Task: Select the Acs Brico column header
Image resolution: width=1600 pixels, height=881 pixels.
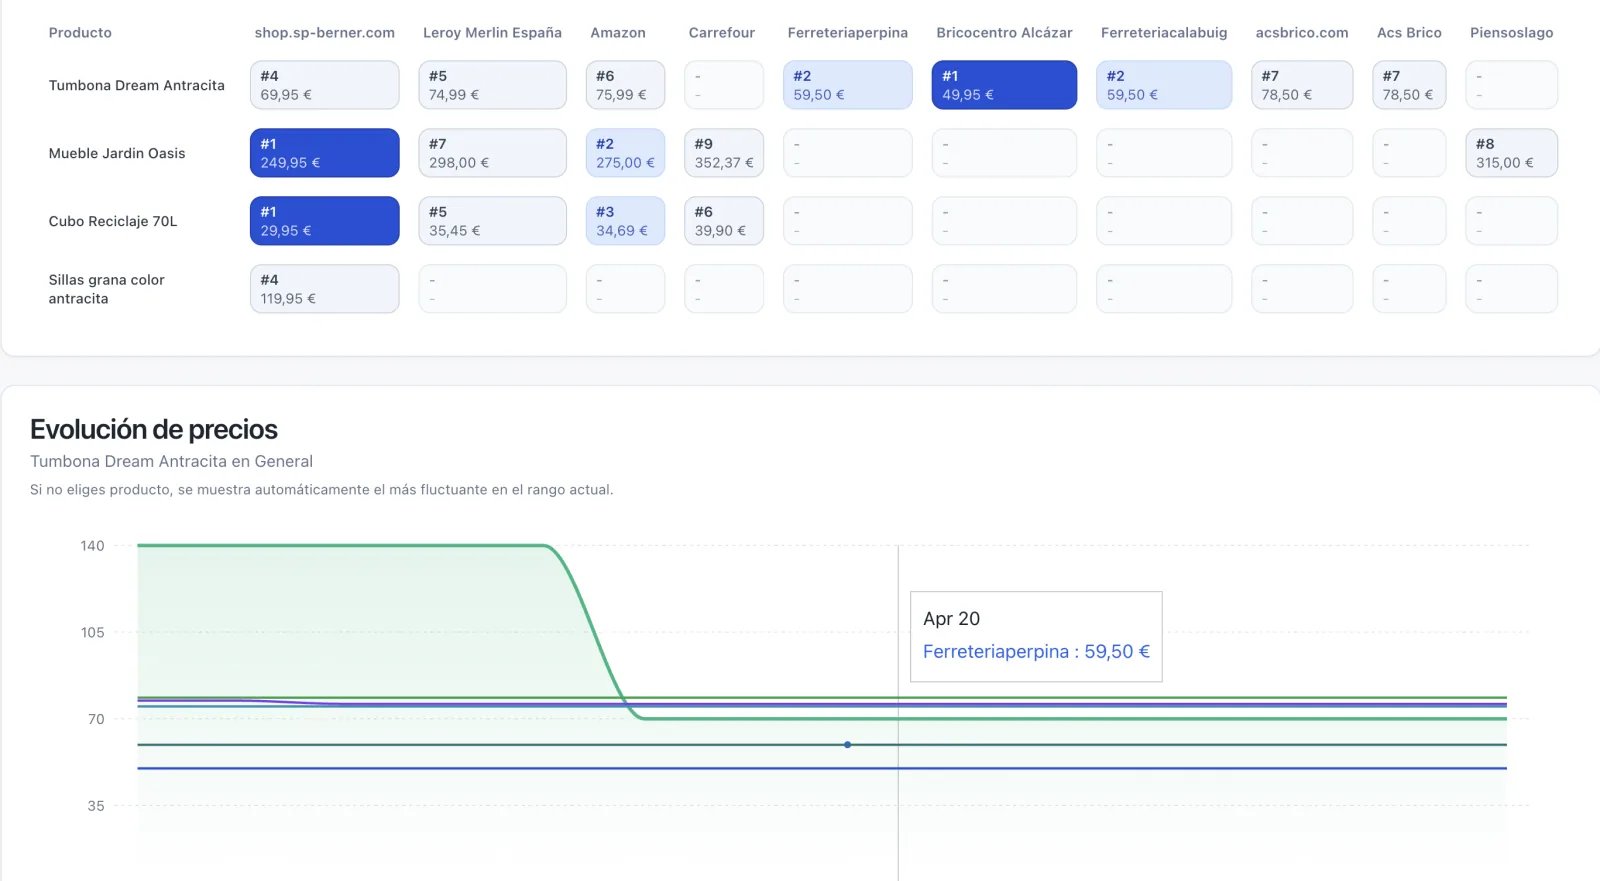Action: click(1409, 33)
